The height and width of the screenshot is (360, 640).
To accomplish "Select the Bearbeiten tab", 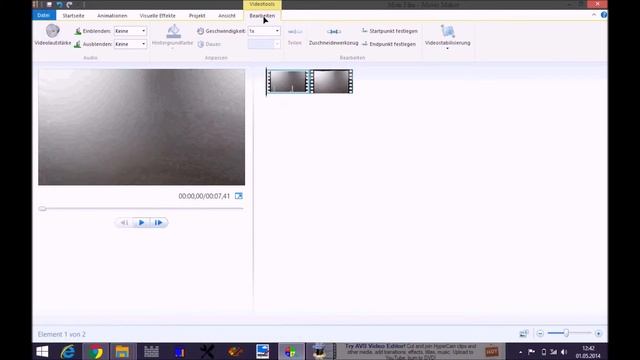I will click(x=262, y=16).
